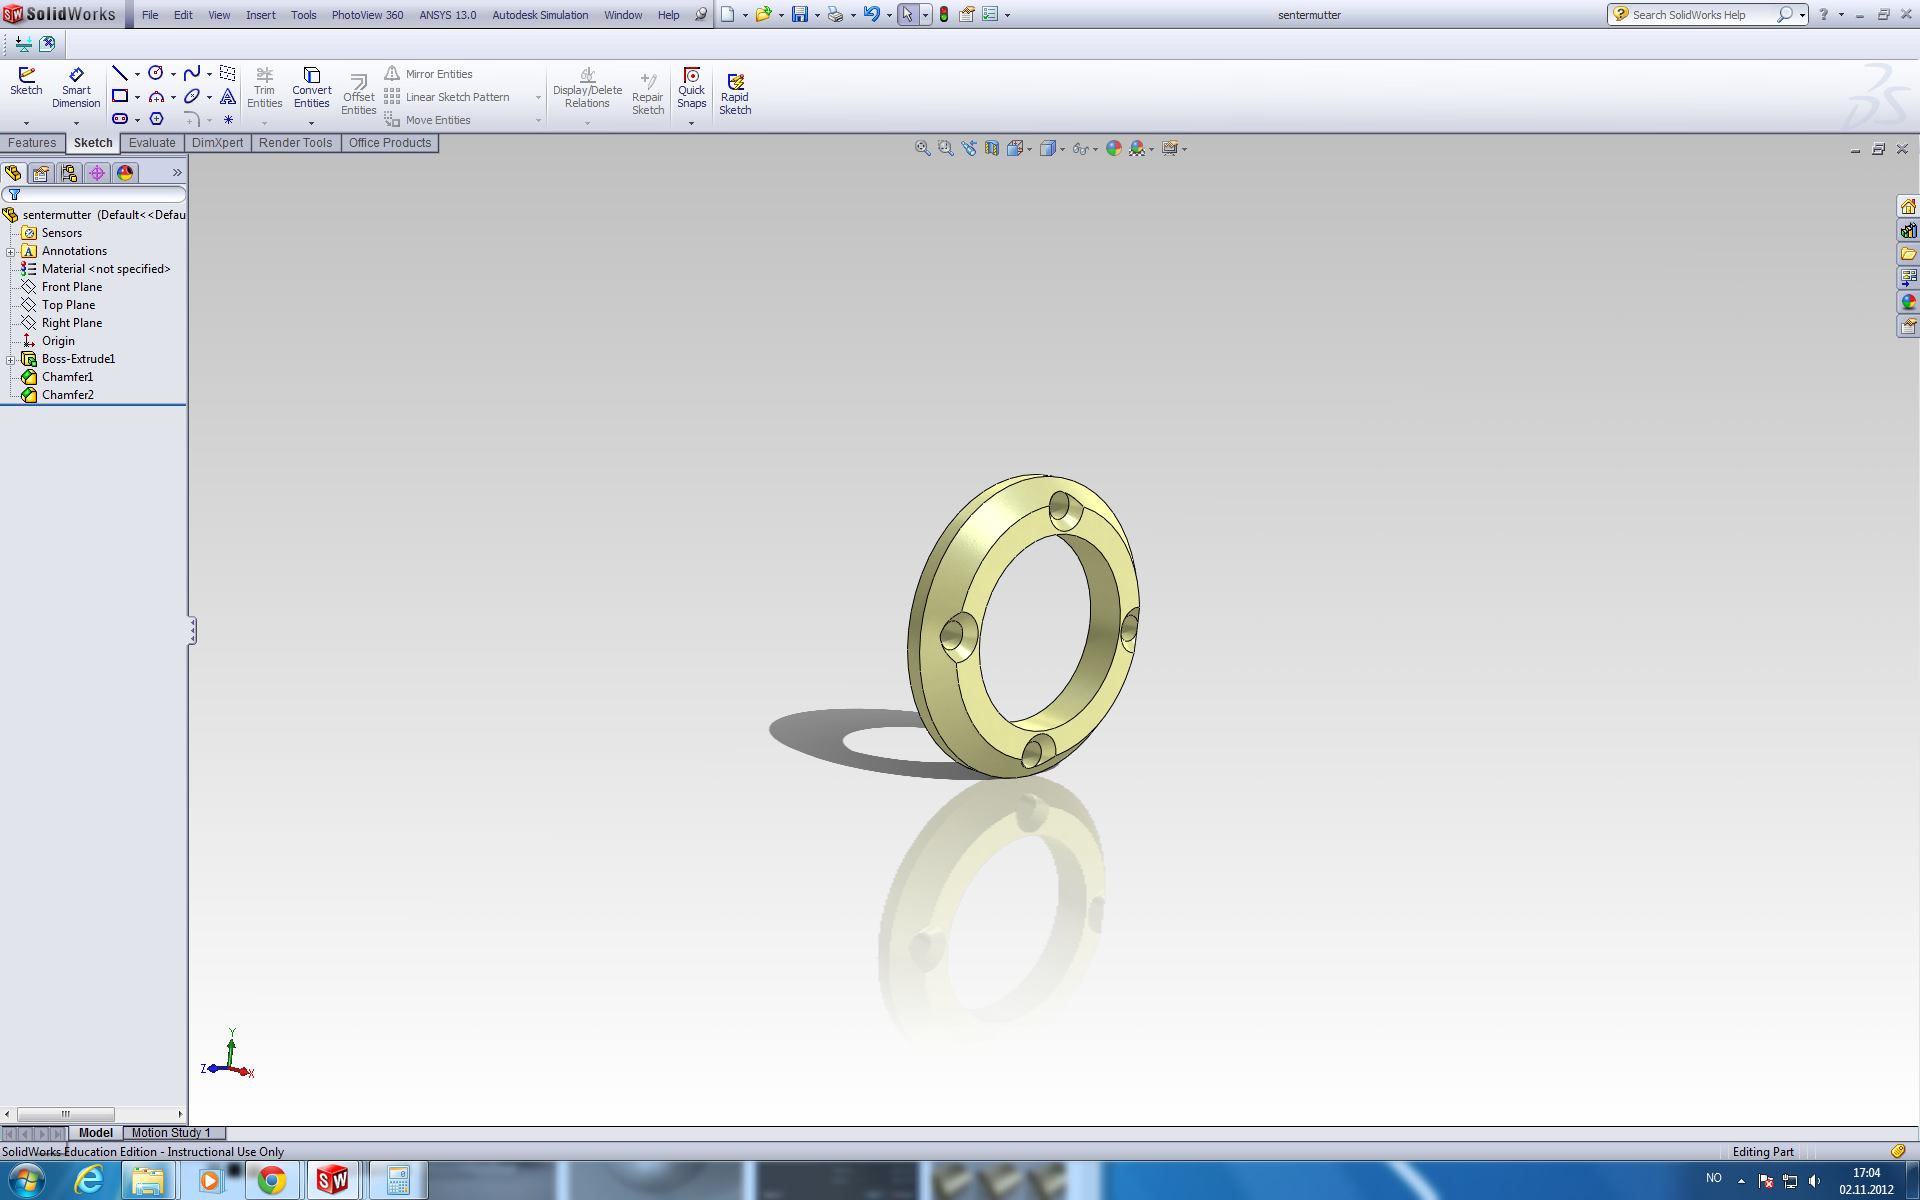The image size is (1920, 1200).
Task: Open the Insert menu
Action: click(260, 15)
